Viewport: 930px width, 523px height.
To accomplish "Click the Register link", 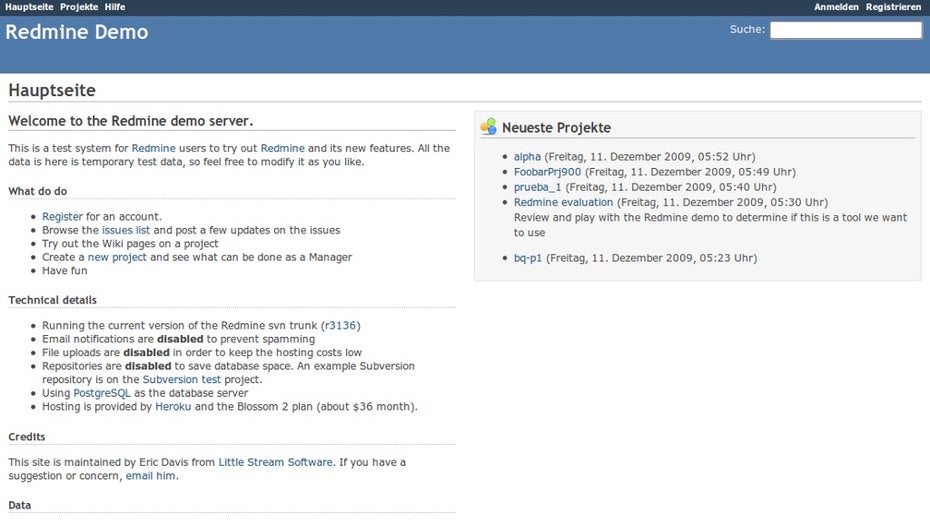I will (62, 217).
